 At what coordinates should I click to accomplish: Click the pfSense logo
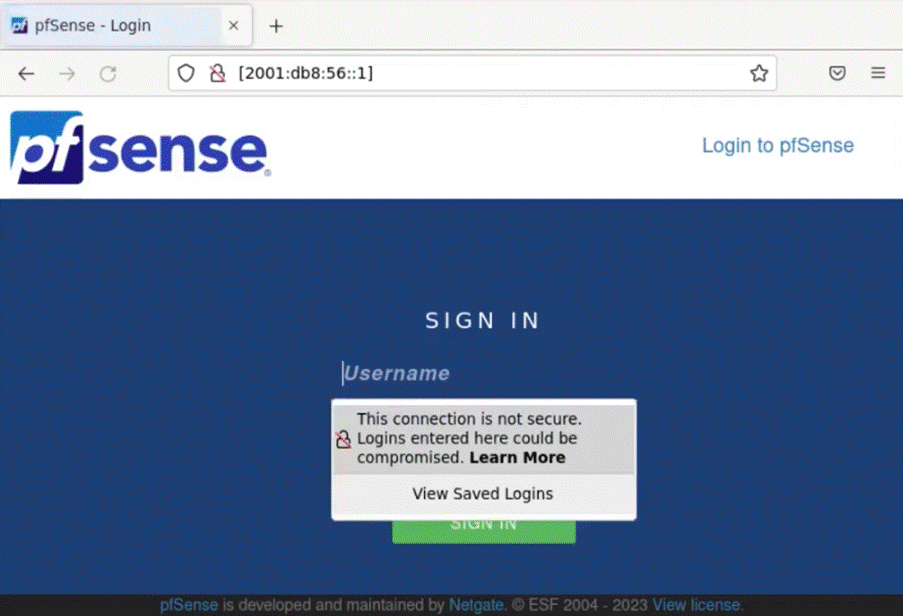coord(140,147)
